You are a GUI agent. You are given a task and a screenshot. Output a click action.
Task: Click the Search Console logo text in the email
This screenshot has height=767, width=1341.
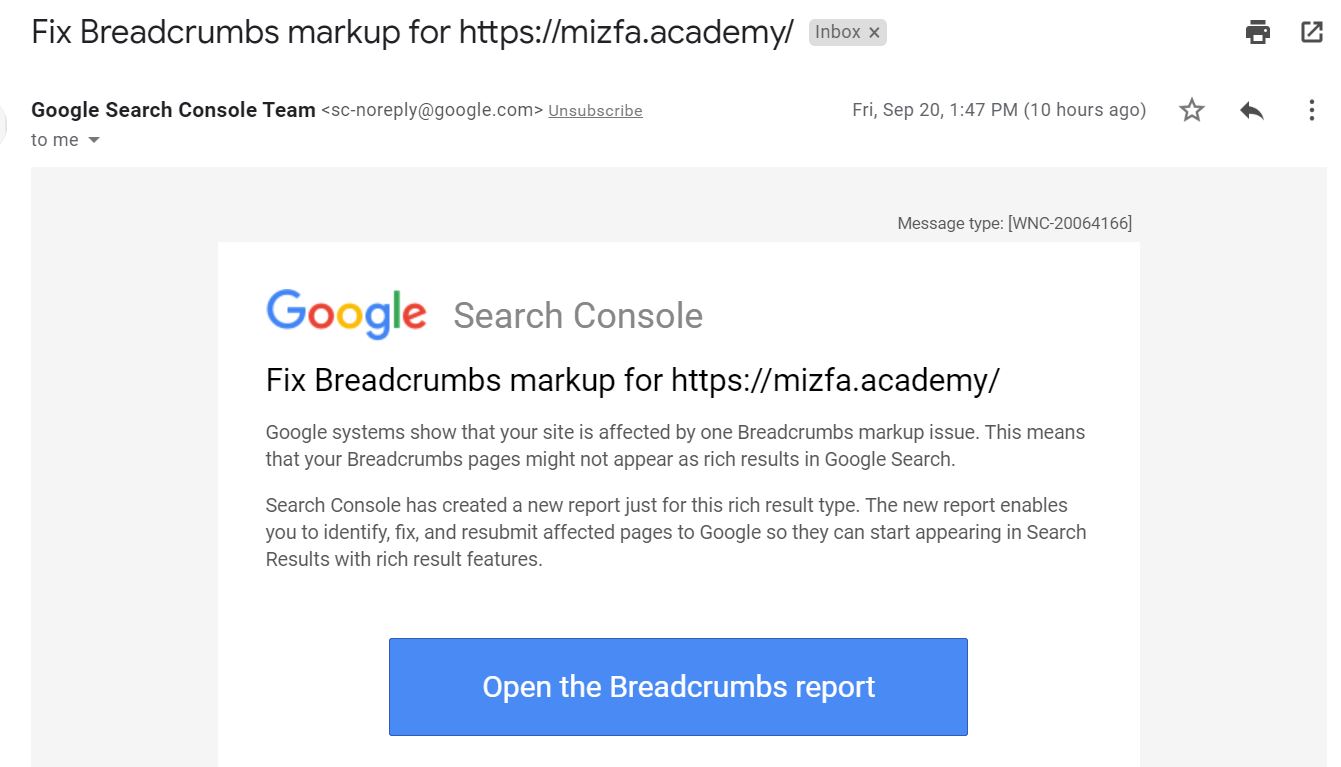578,316
